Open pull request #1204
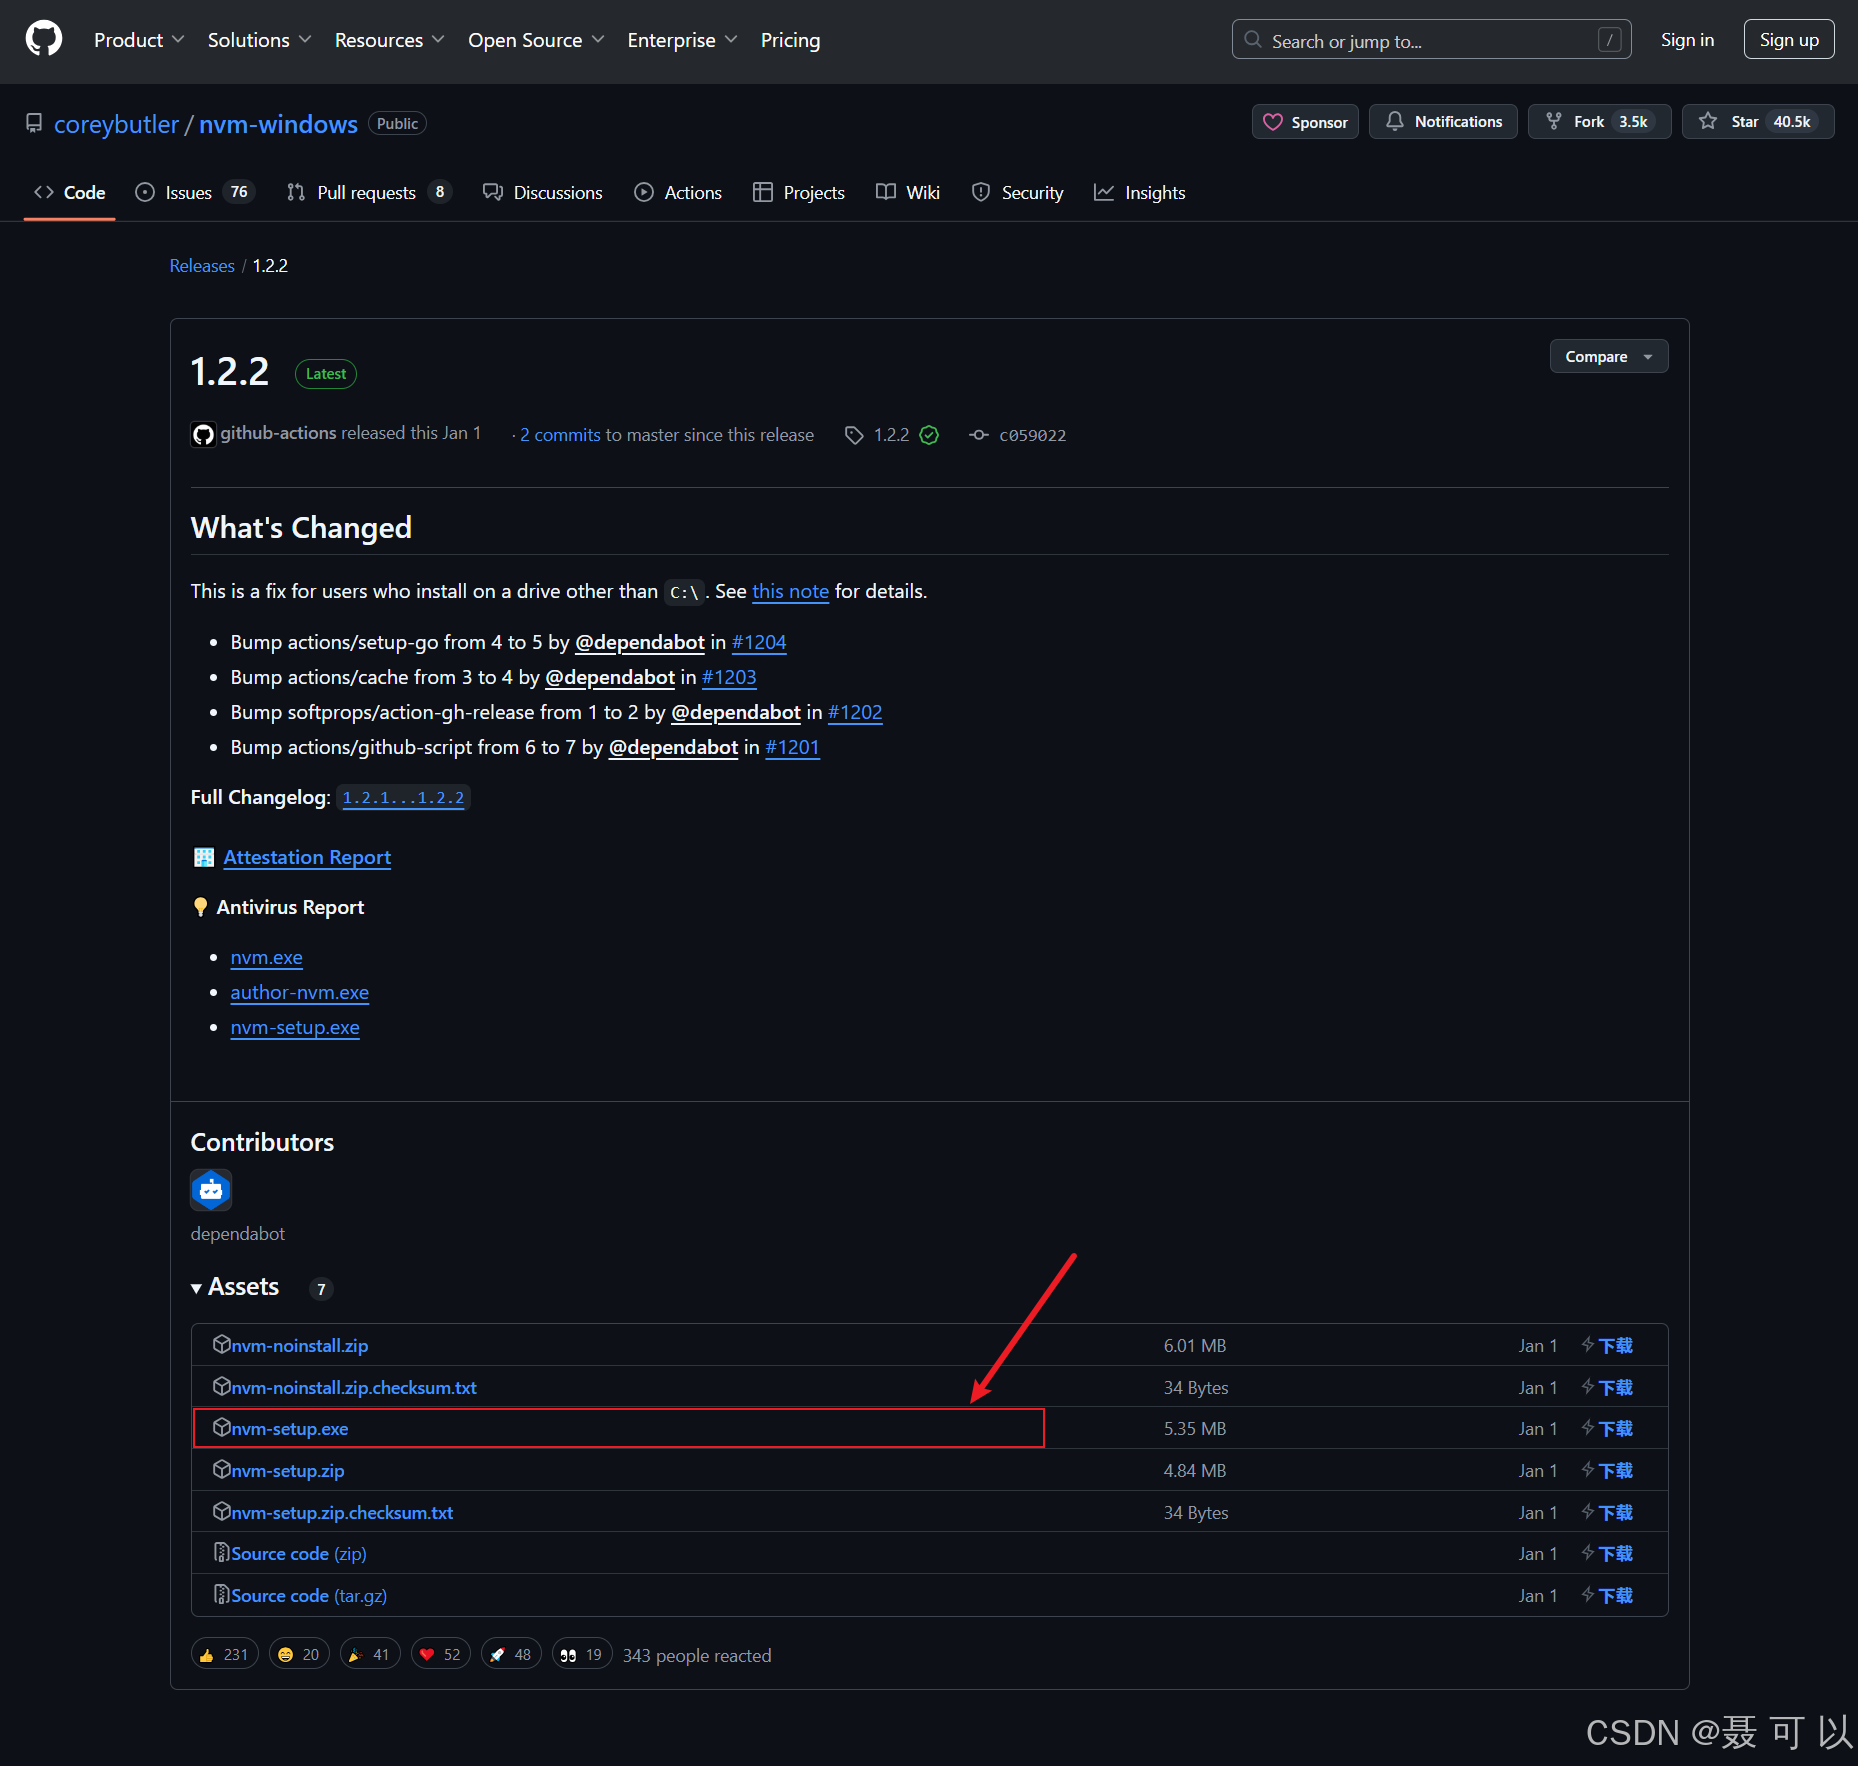 759,642
